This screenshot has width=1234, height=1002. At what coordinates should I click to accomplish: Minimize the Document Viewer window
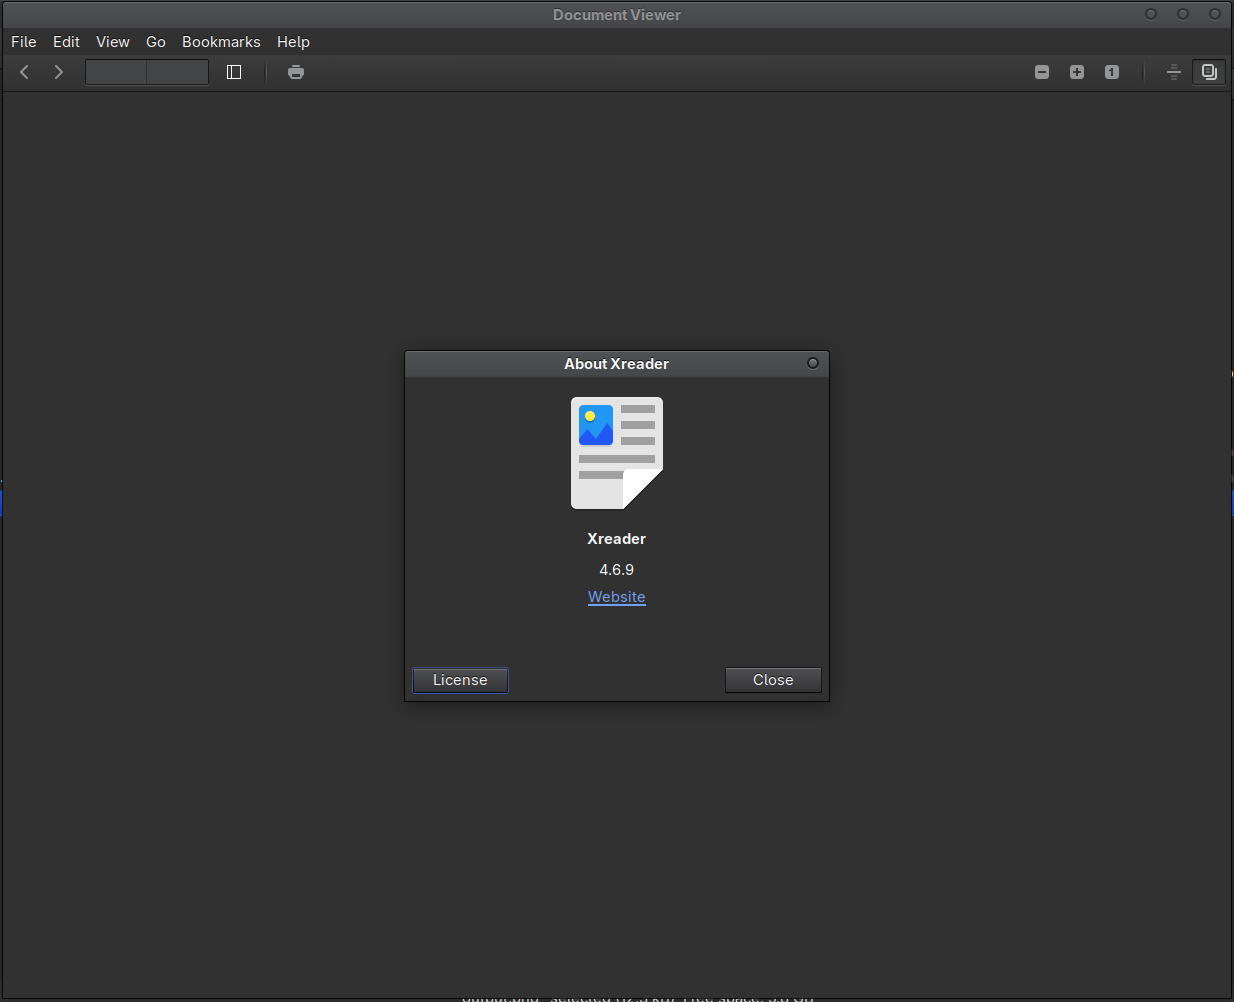pos(1151,14)
